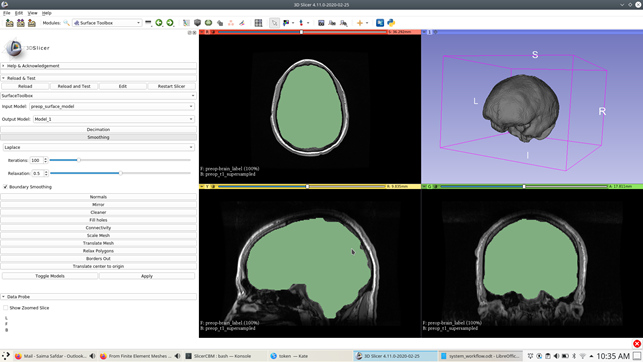Toggle Boundary Smoothing checkbox
643x362 pixels.
pos(5,187)
